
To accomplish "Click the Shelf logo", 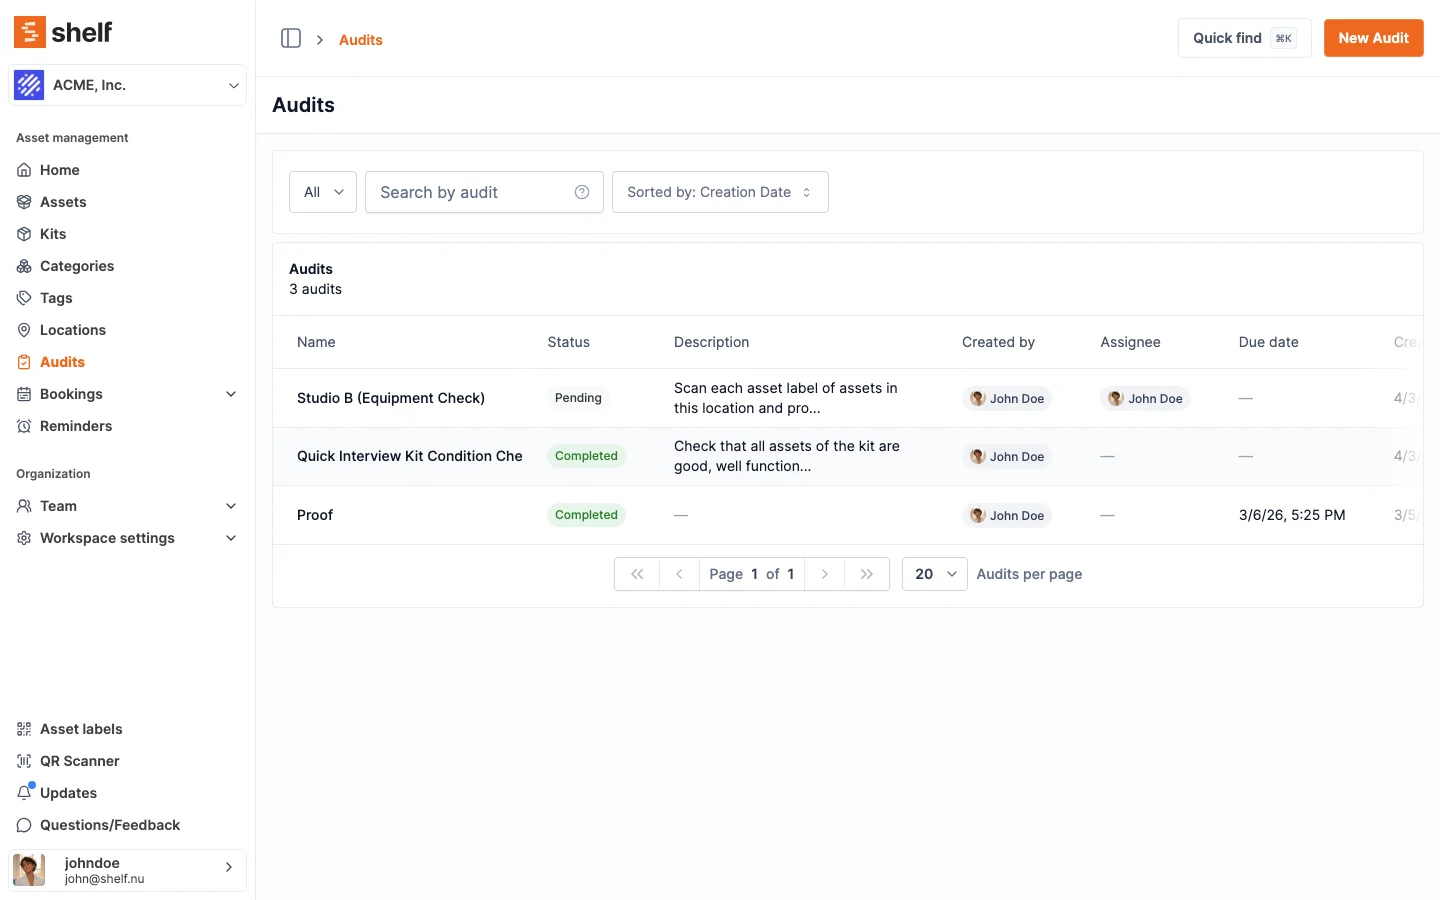I will 63,32.
